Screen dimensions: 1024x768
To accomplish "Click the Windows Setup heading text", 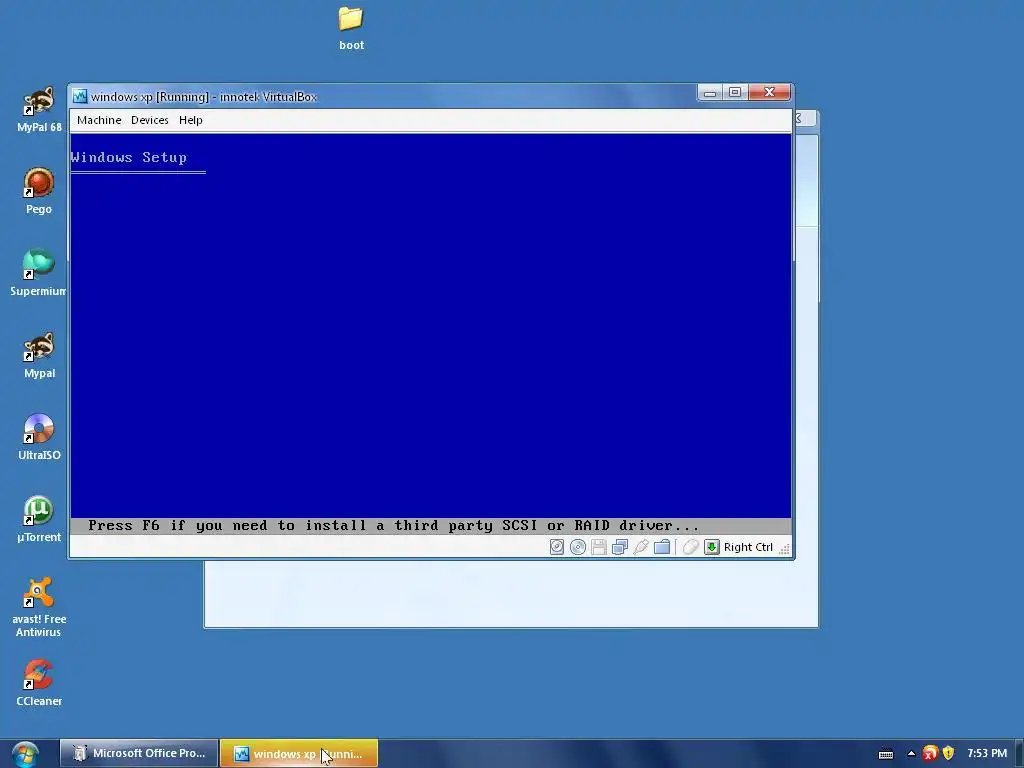I will [x=129, y=157].
